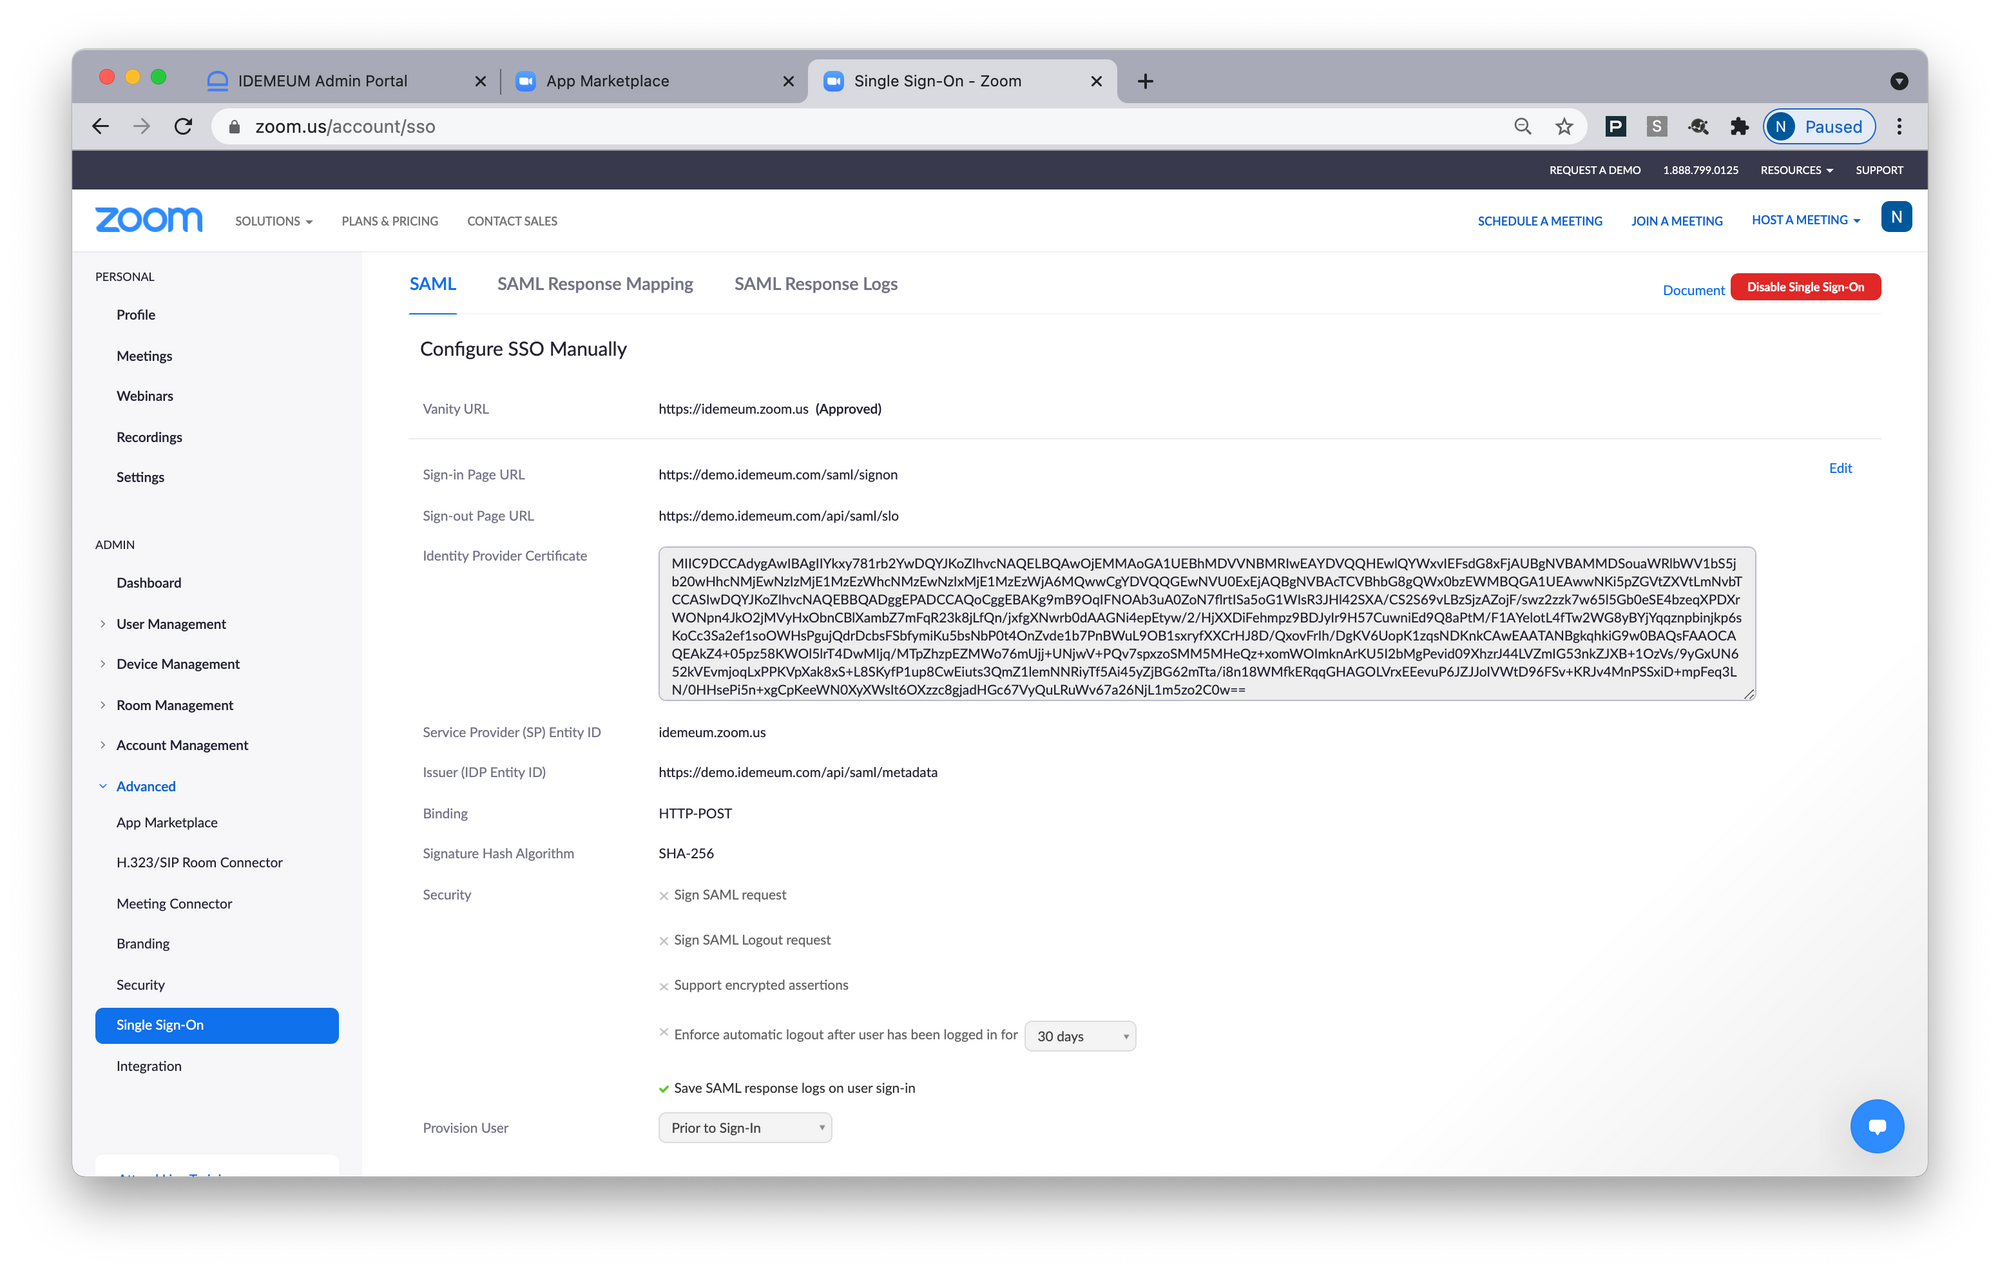
Task: Click the Edit link
Action: (x=1840, y=468)
